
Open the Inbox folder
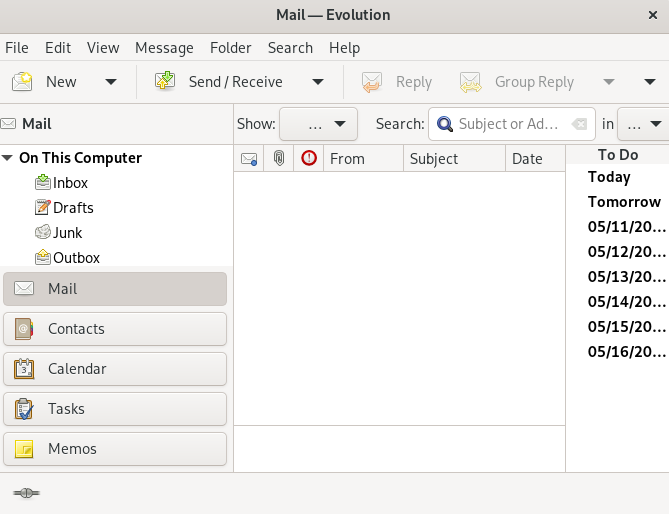[70, 183]
